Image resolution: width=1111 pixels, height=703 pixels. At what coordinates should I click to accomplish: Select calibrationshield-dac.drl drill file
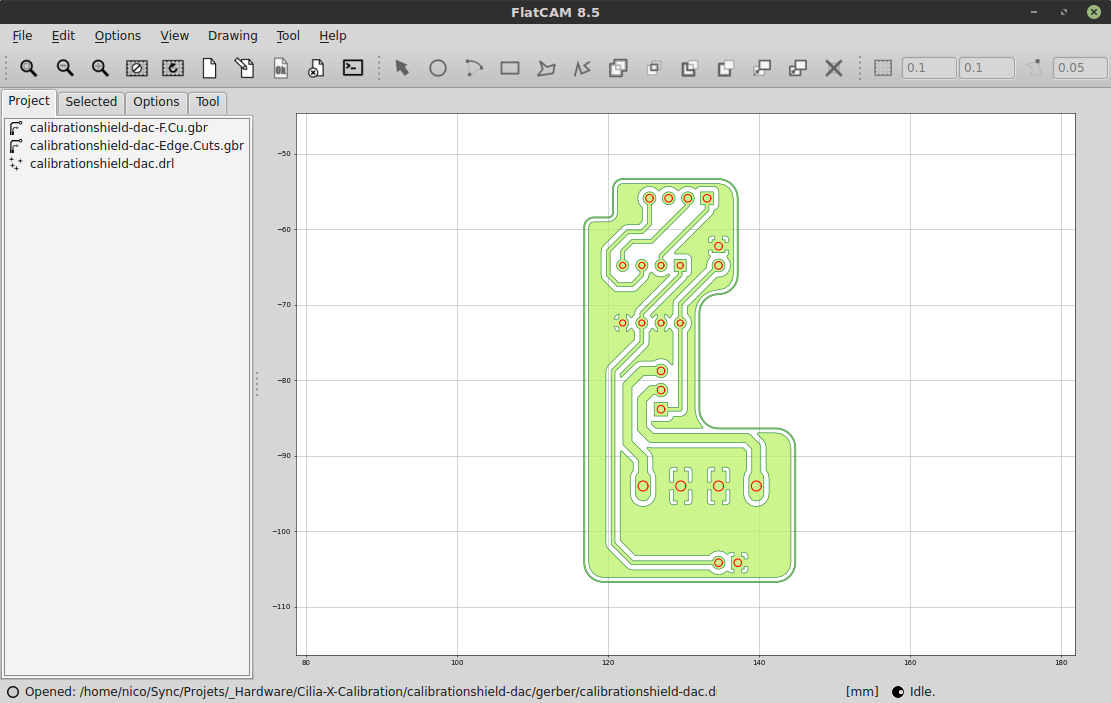102,163
